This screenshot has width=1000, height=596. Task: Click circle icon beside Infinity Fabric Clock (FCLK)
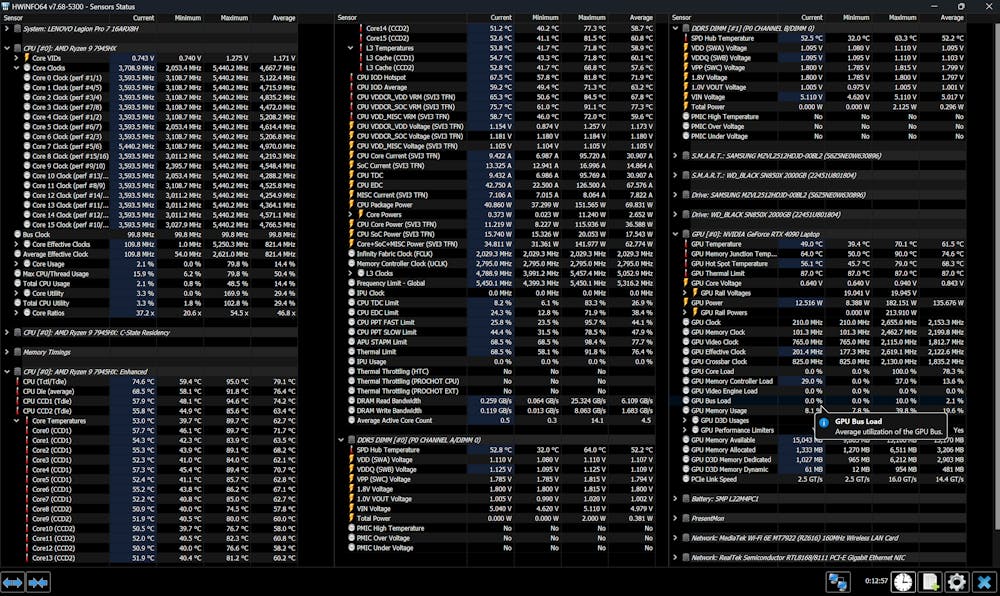coord(351,254)
